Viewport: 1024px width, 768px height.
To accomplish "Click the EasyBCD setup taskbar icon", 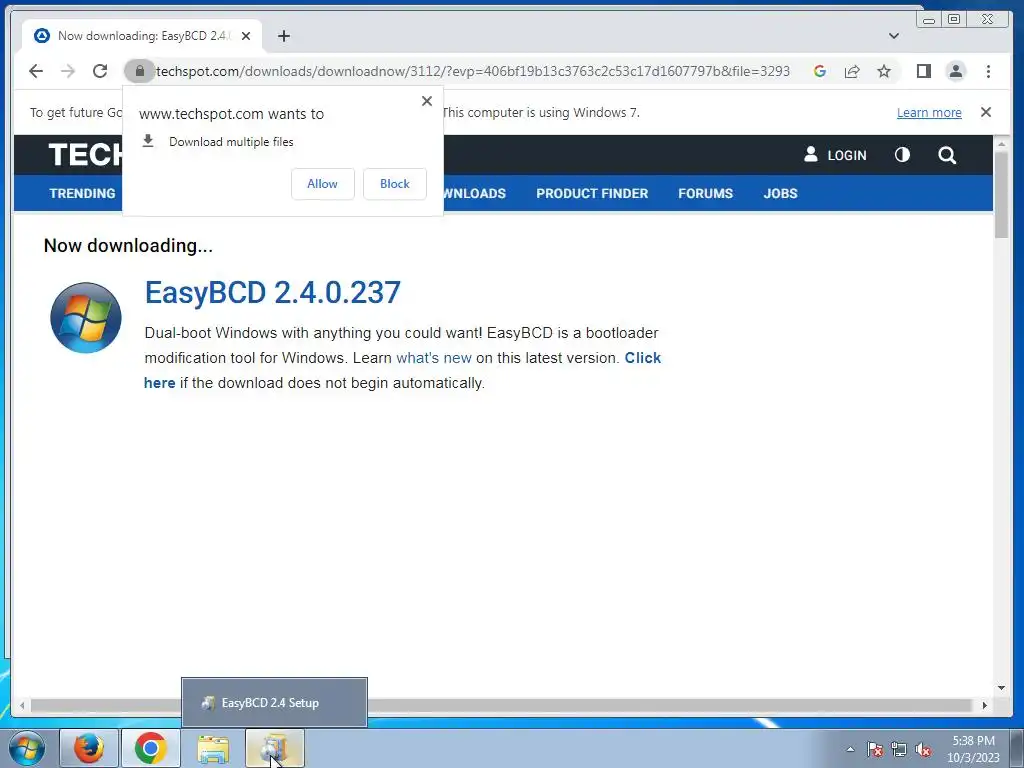I will coord(275,748).
